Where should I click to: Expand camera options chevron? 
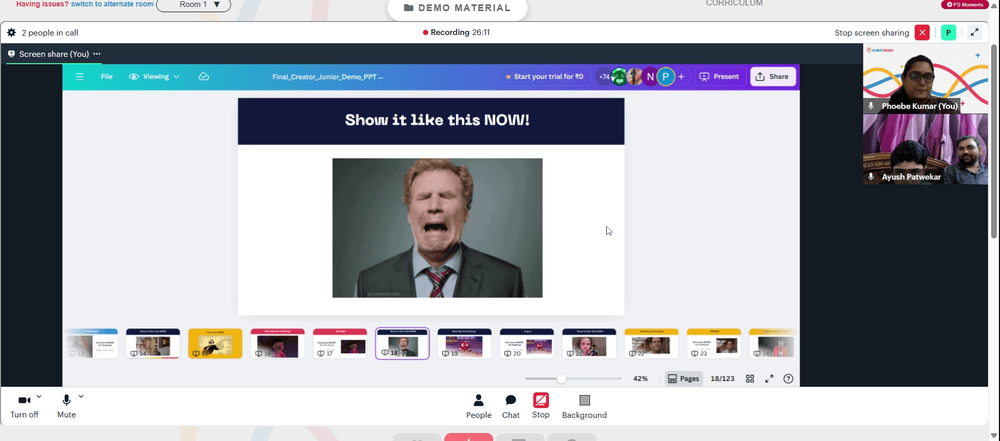pos(39,396)
